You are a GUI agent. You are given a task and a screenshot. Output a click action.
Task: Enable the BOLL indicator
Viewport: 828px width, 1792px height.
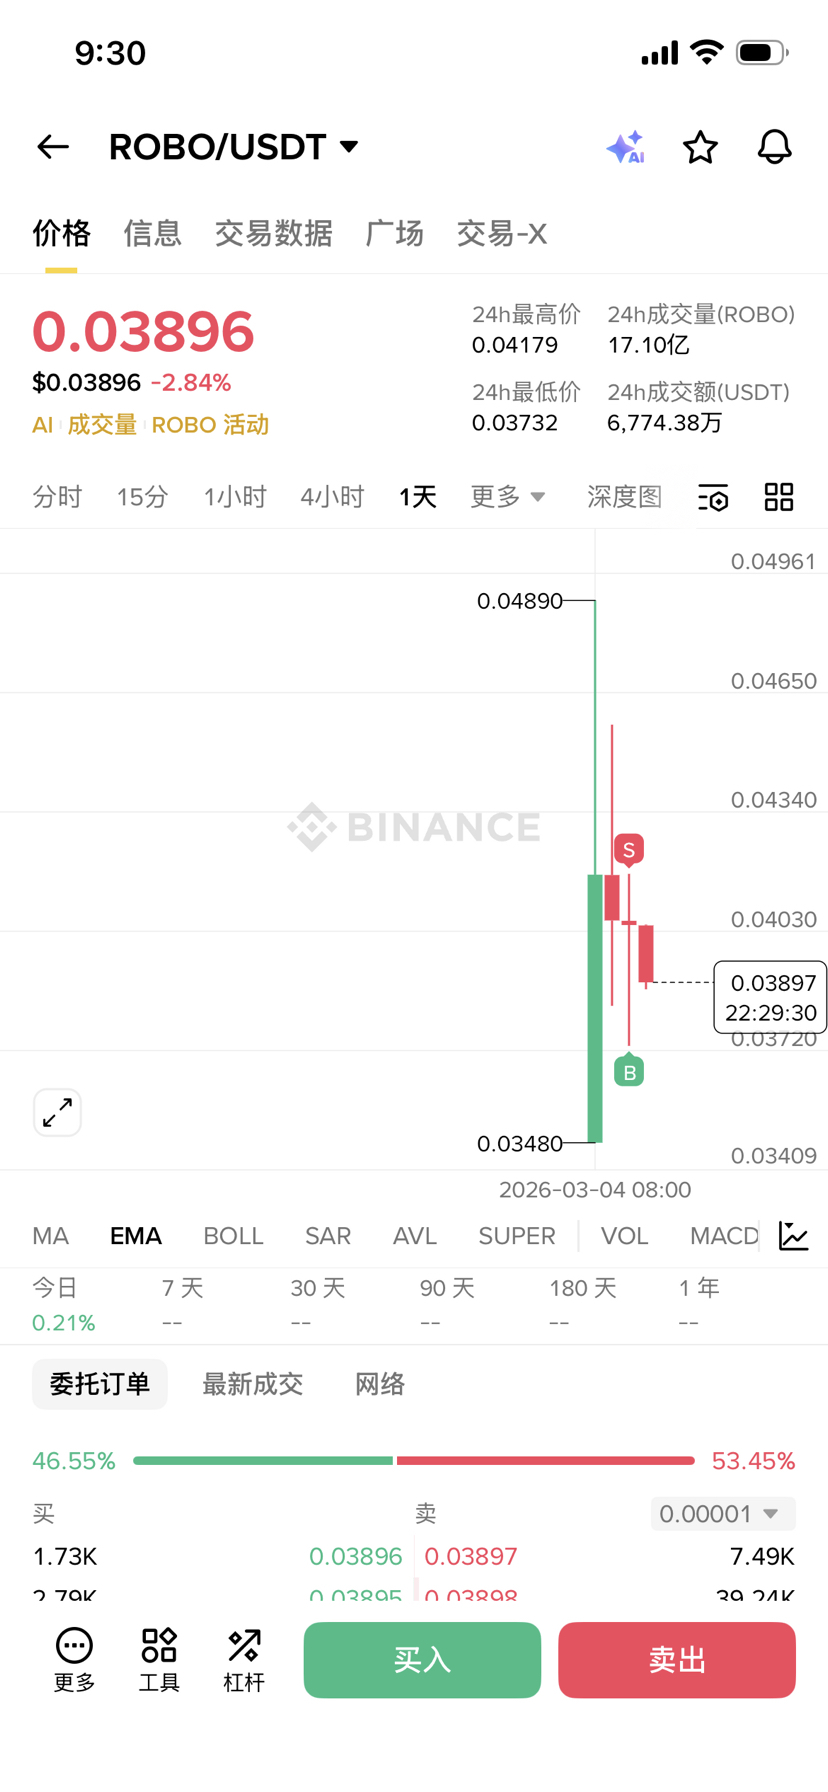(x=233, y=1236)
